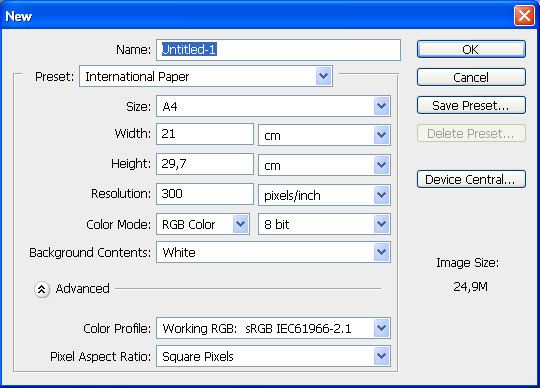This screenshot has height=388, width=540.
Task: Open the Background Contents dropdown
Action: [273, 252]
